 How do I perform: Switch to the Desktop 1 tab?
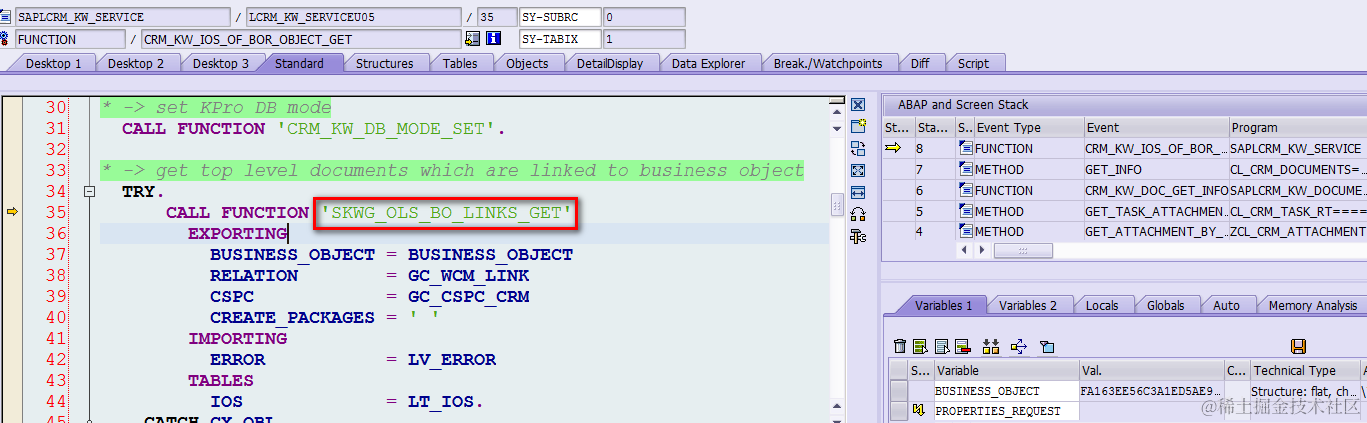(54, 63)
